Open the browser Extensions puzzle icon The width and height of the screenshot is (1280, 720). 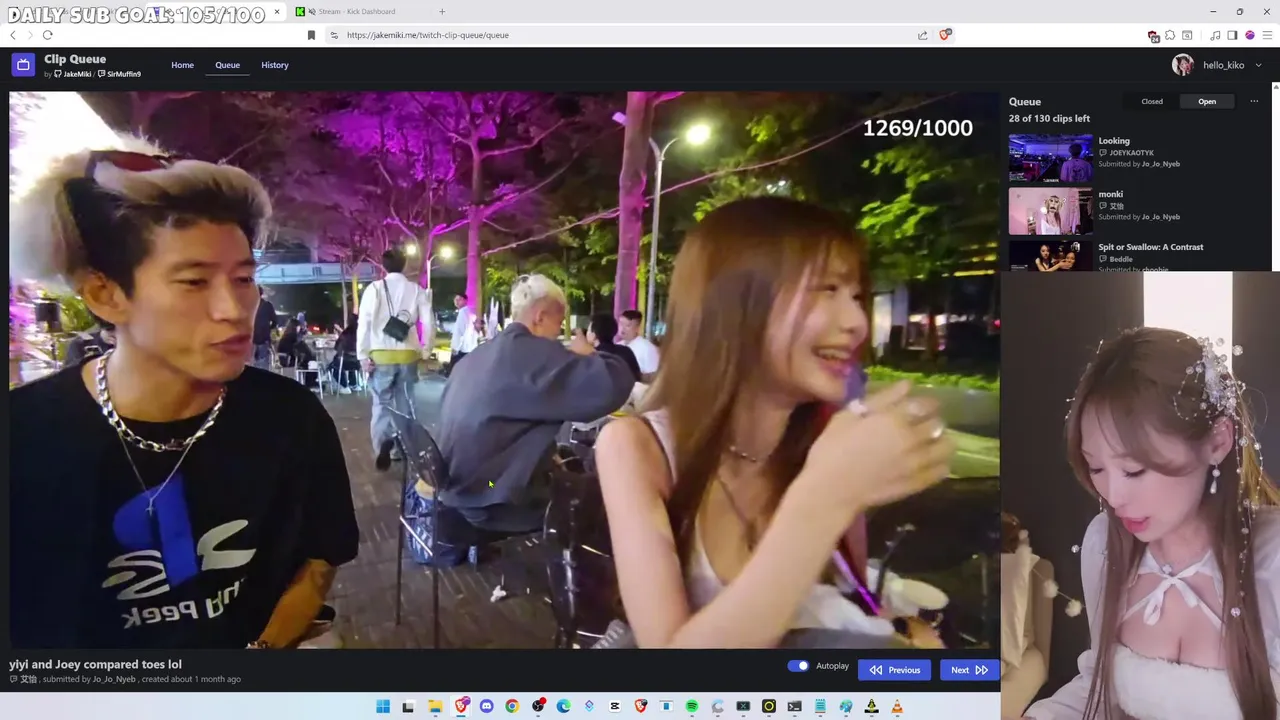tap(1170, 35)
